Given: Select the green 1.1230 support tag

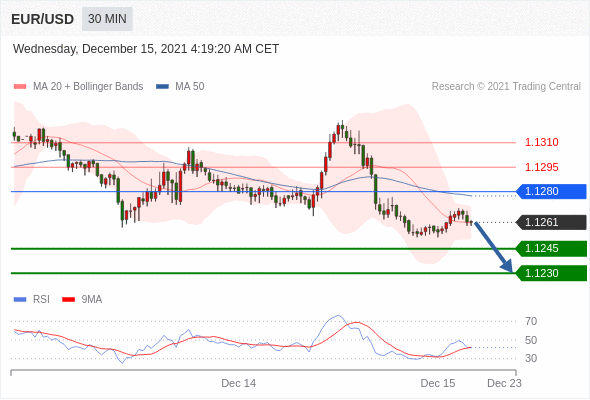Looking at the screenshot, I should [x=551, y=273].
